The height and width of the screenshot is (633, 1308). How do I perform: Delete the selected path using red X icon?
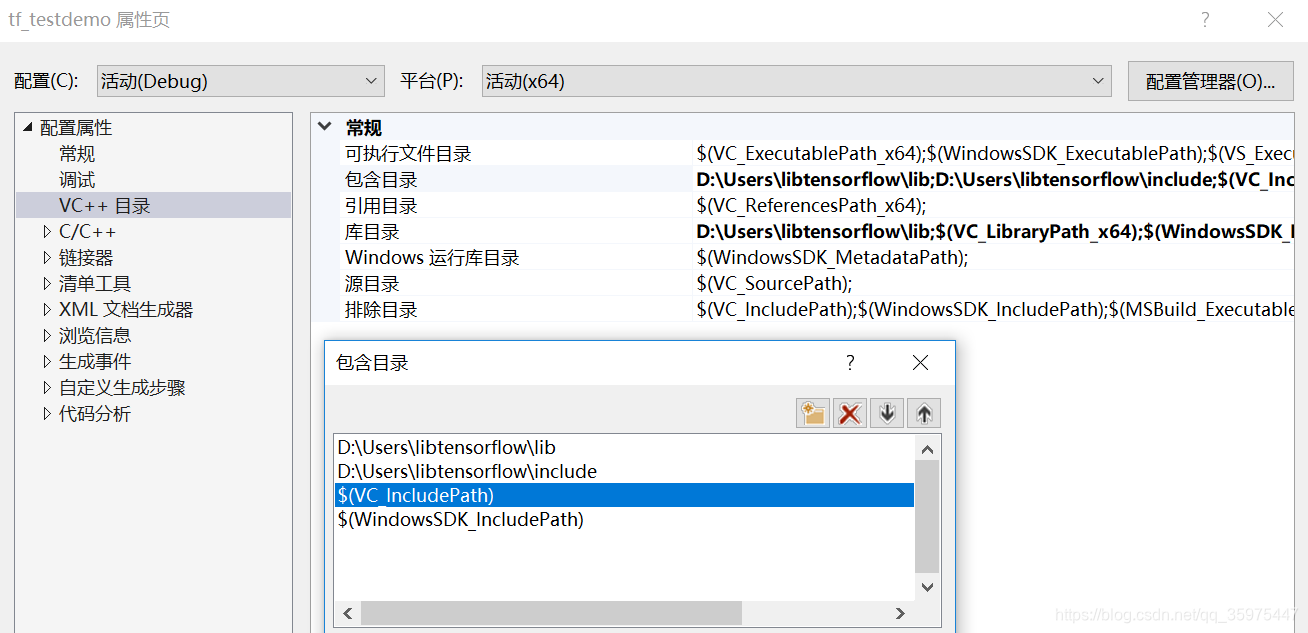pyautogui.click(x=849, y=412)
